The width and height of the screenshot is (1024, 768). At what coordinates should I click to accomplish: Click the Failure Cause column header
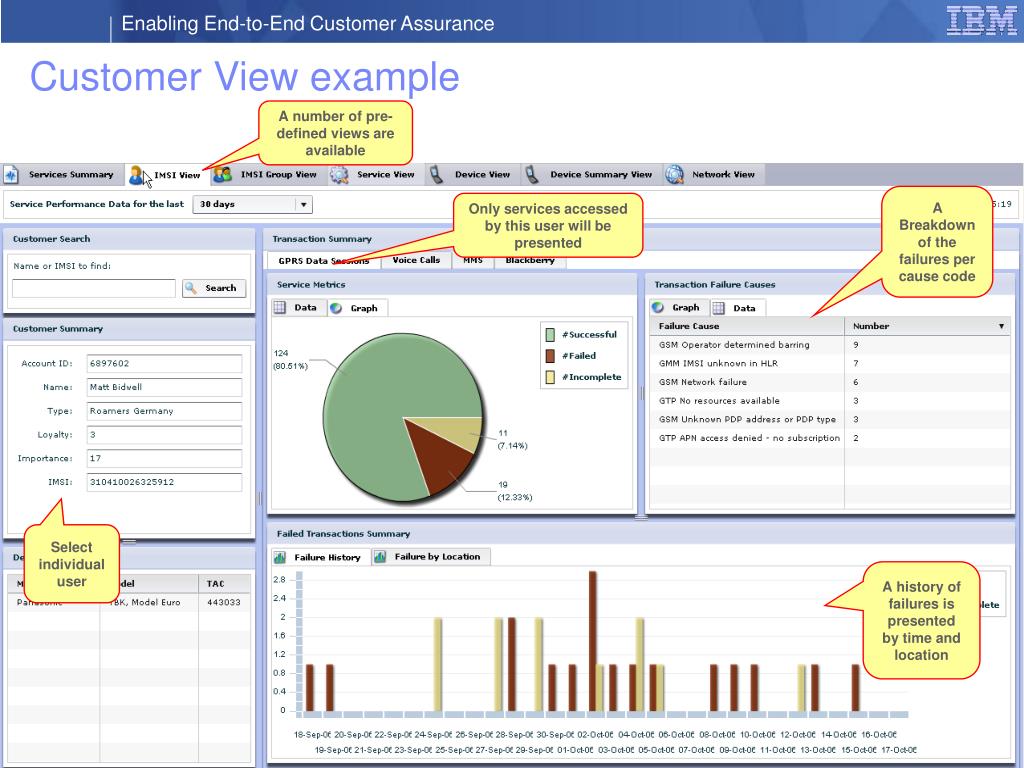pos(746,326)
